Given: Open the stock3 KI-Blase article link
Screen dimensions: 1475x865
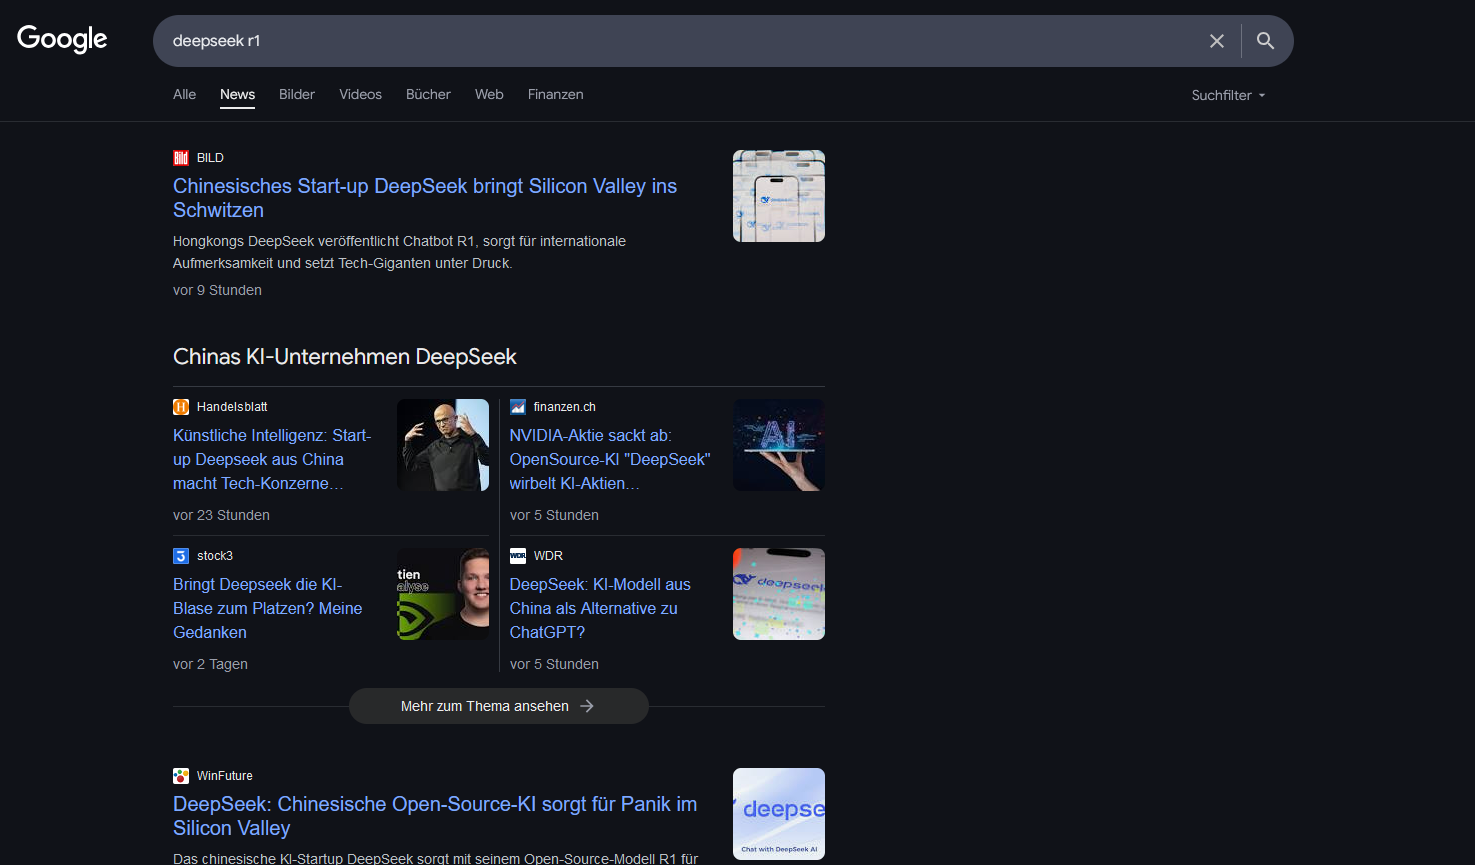Looking at the screenshot, I should (268, 608).
